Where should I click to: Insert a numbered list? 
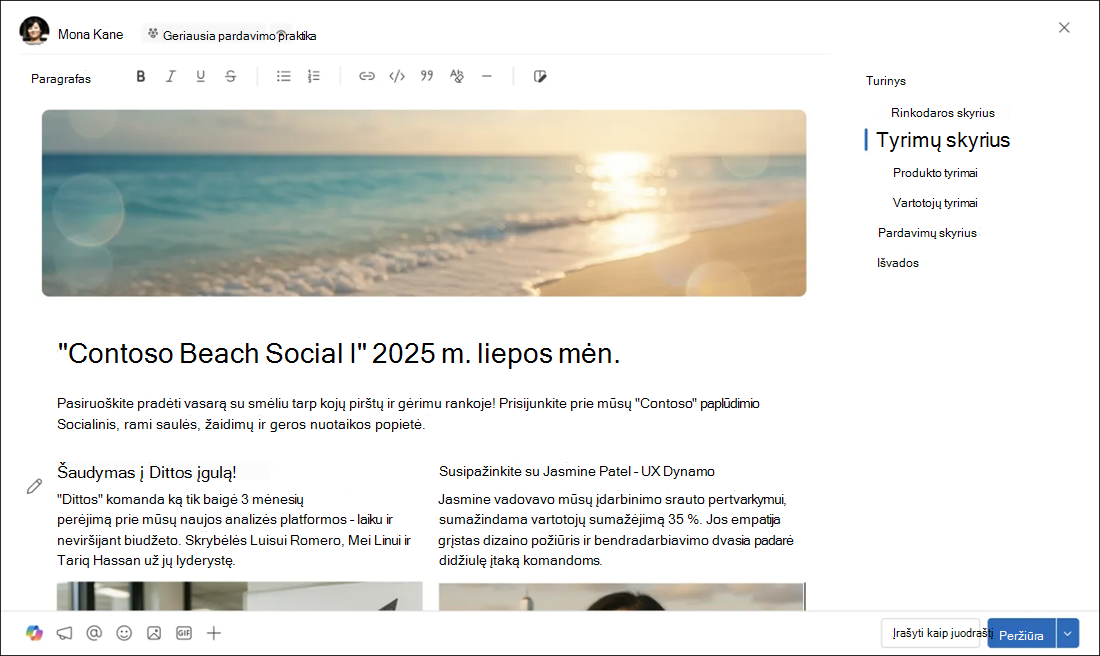click(314, 76)
